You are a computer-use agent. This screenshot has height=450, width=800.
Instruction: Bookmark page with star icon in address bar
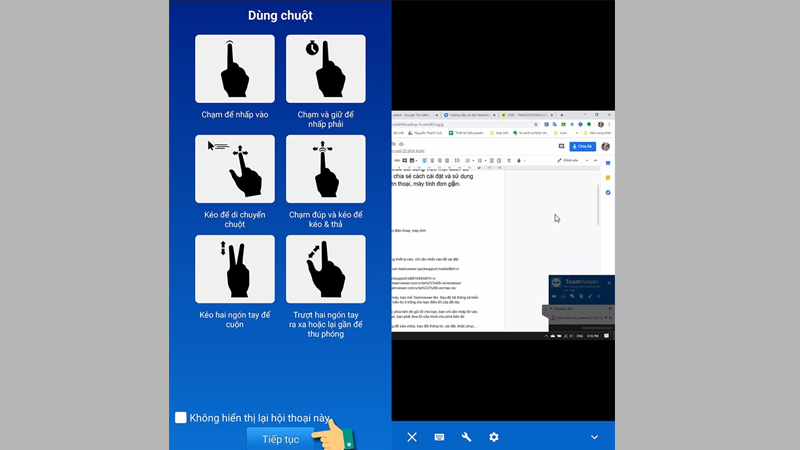(x=536, y=124)
